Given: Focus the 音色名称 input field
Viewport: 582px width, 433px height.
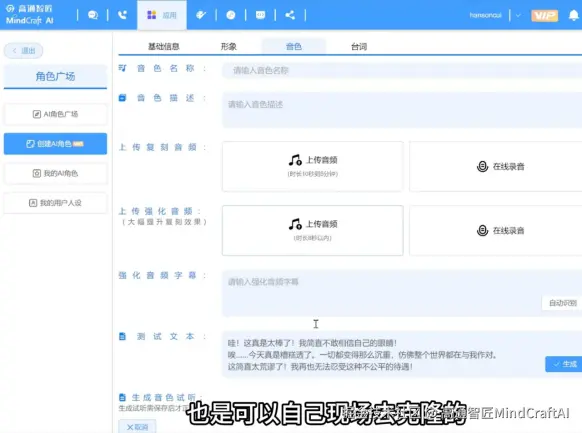Looking at the screenshot, I should click(x=402, y=70).
